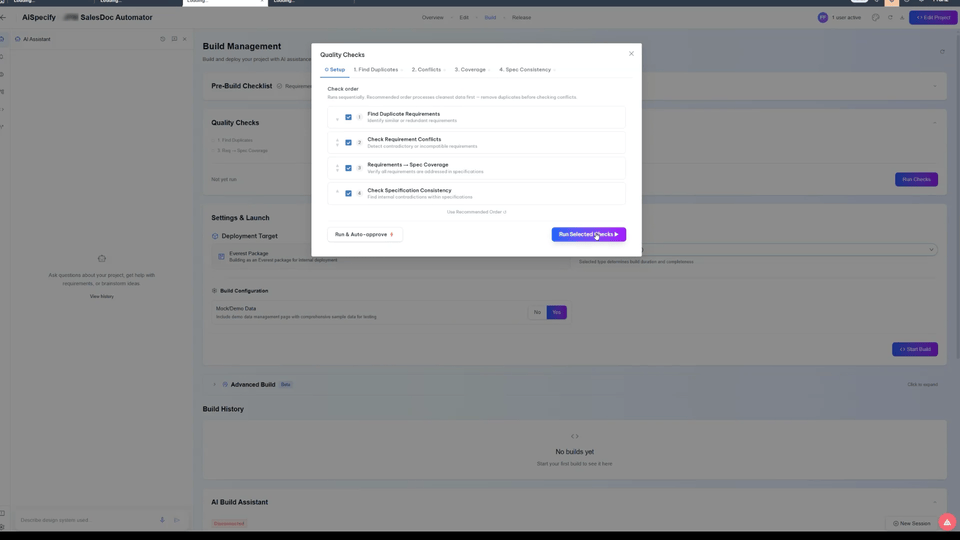The image size is (960, 540).
Task: Click the Pre-Build Checklist status check icon
Action: (279, 86)
